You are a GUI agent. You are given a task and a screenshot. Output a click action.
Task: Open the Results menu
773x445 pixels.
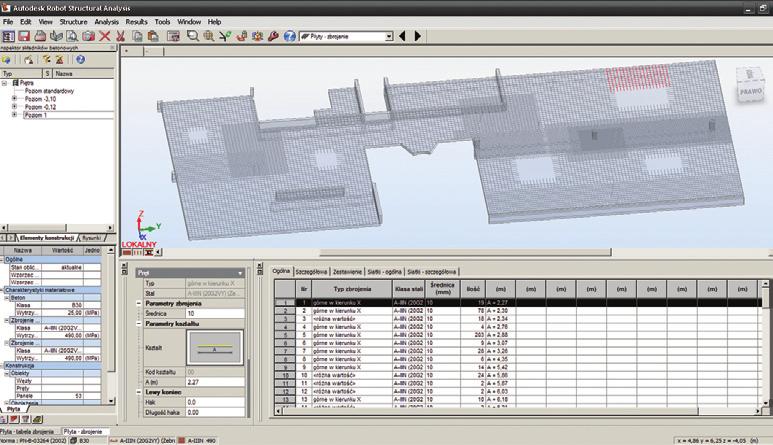pyautogui.click(x=136, y=22)
